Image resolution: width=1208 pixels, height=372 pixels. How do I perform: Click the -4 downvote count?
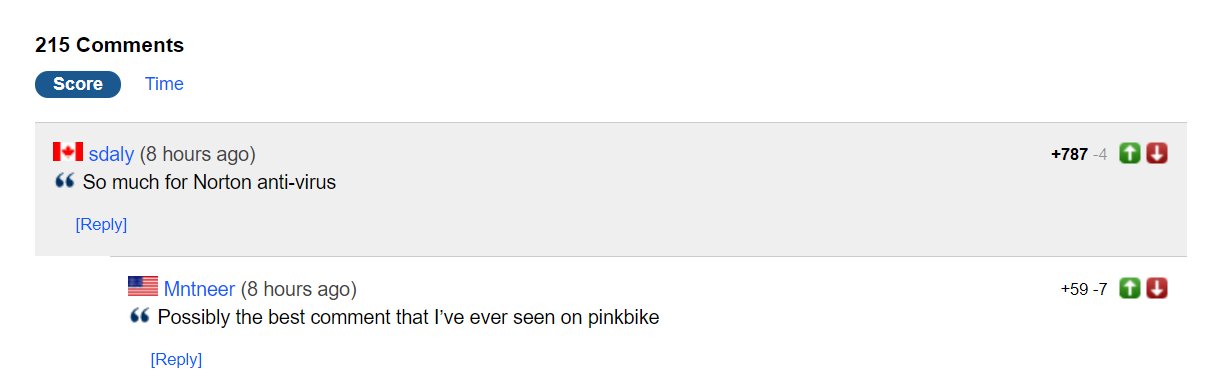click(1100, 154)
